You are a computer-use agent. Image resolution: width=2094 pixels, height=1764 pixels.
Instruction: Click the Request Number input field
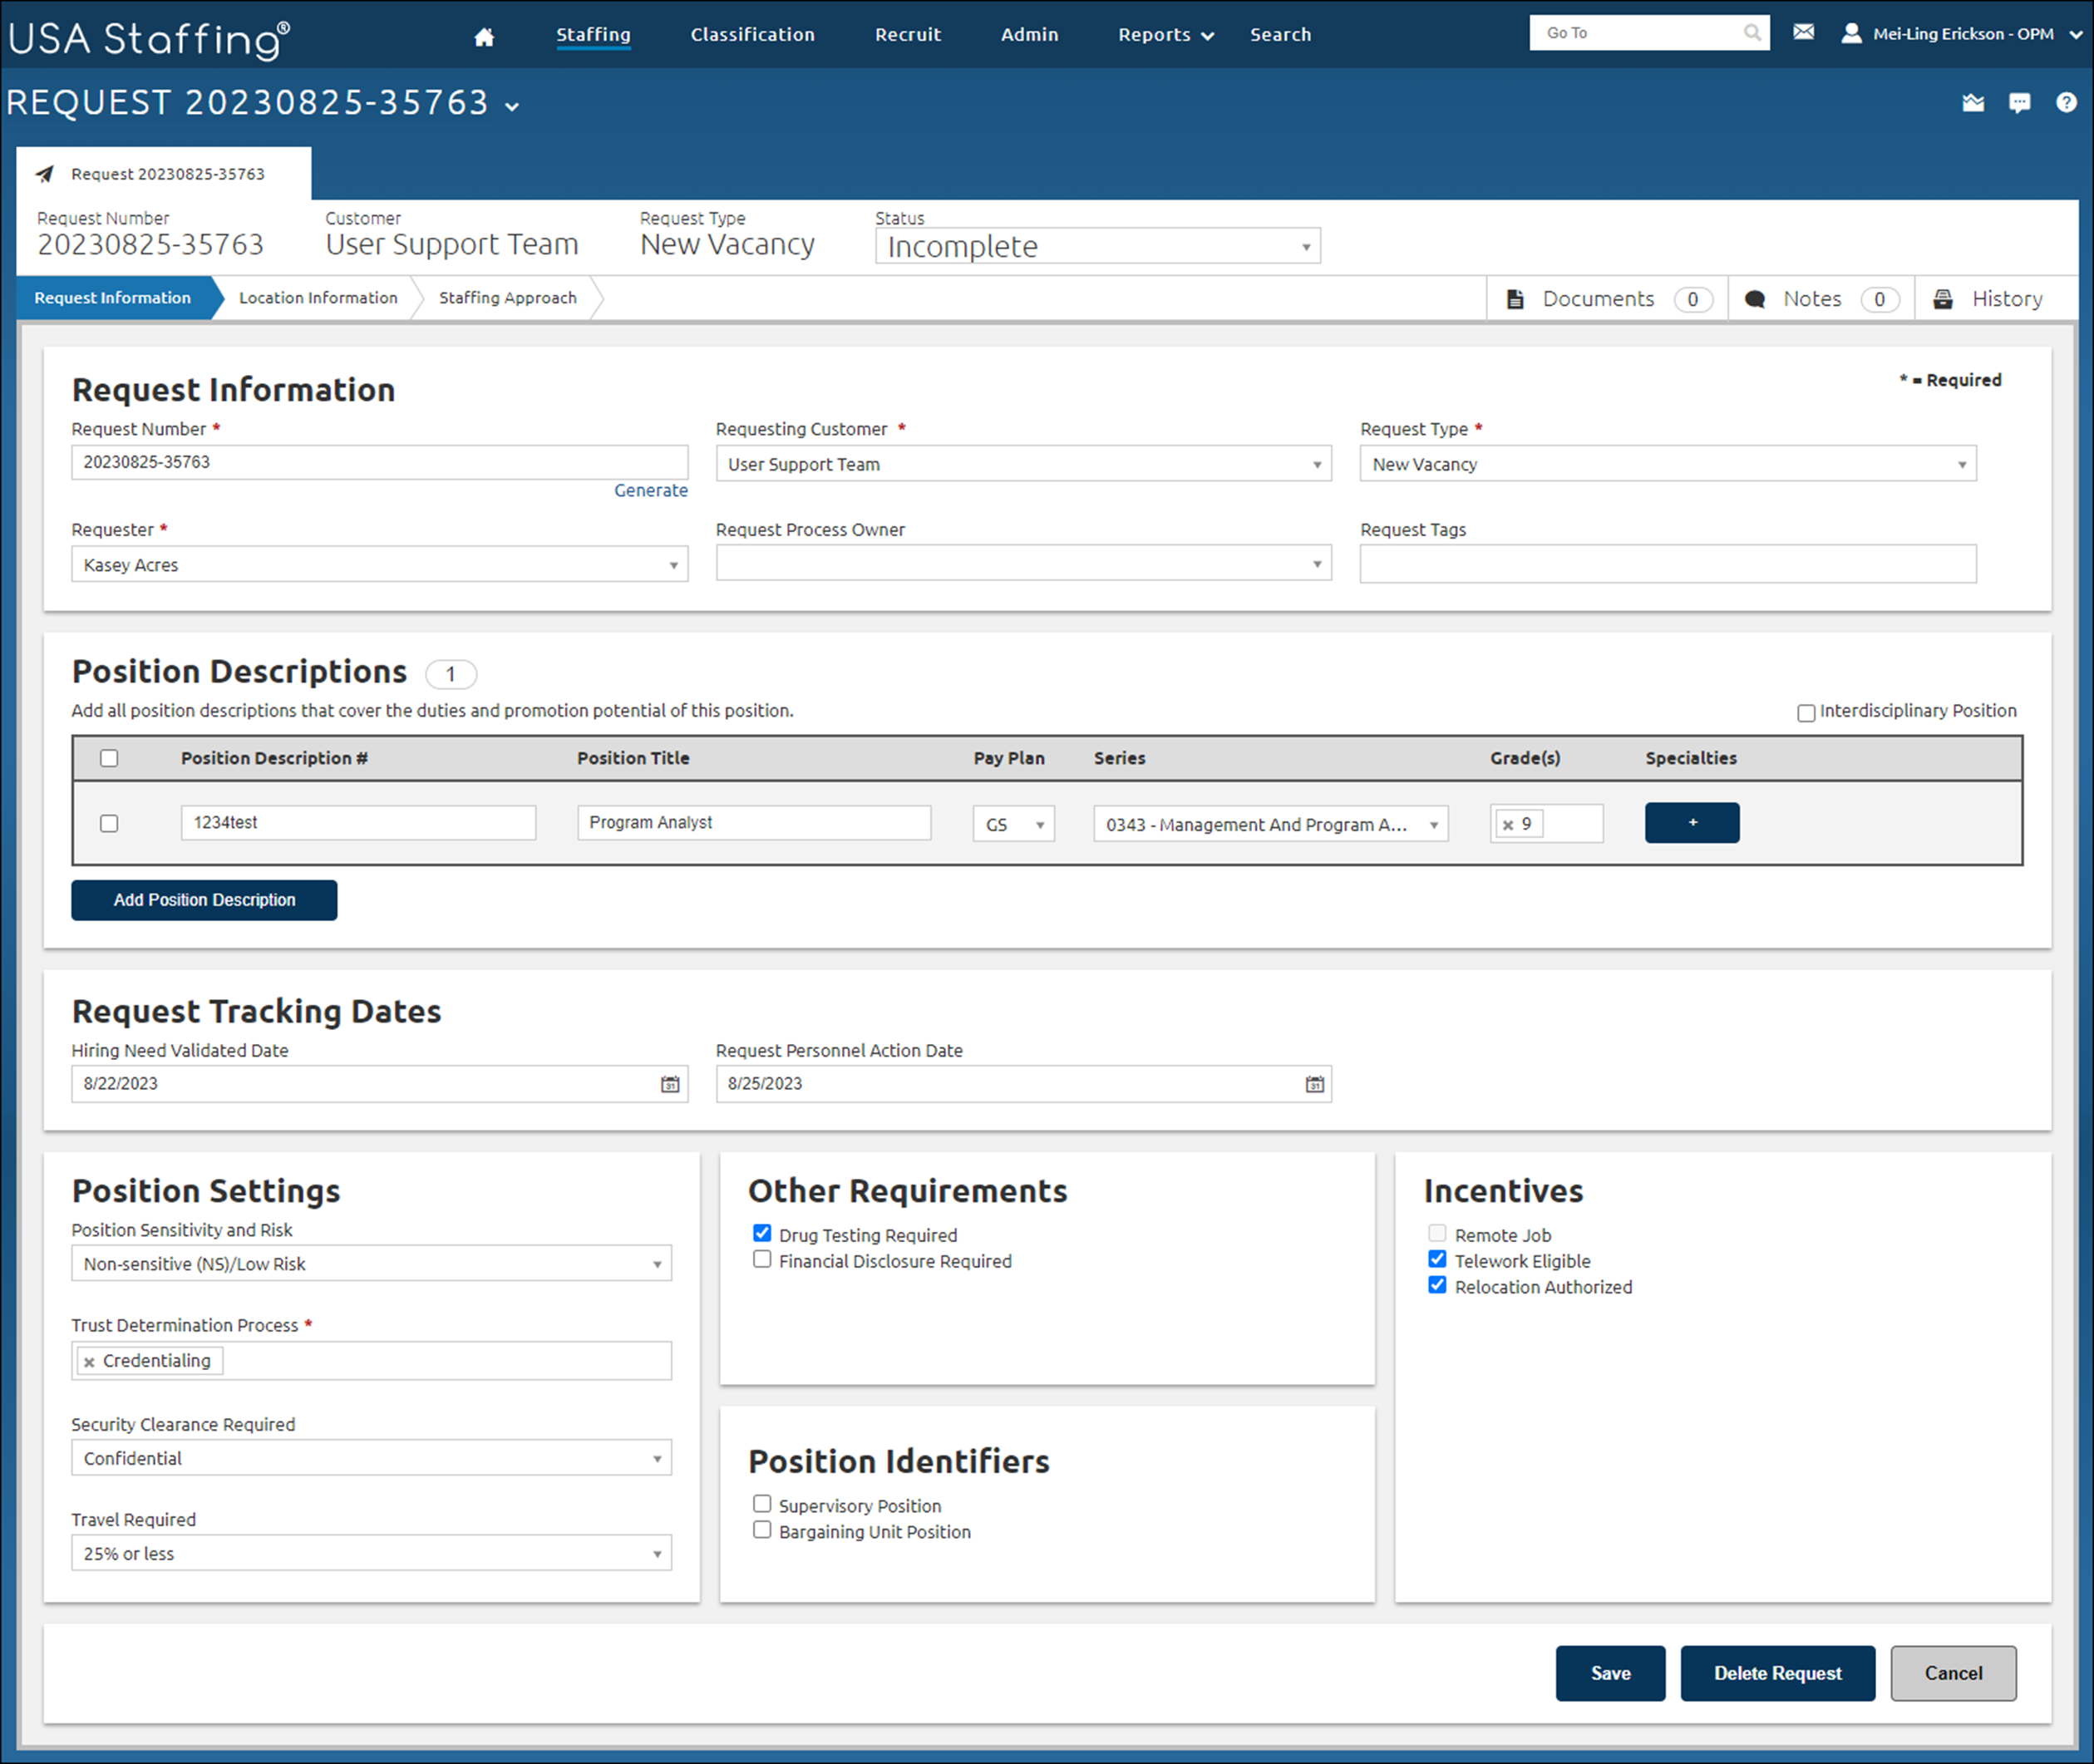click(379, 462)
